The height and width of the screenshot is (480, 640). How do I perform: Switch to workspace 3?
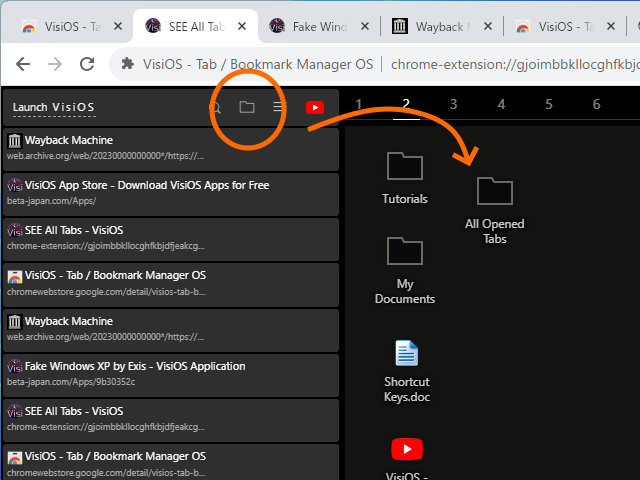point(453,104)
